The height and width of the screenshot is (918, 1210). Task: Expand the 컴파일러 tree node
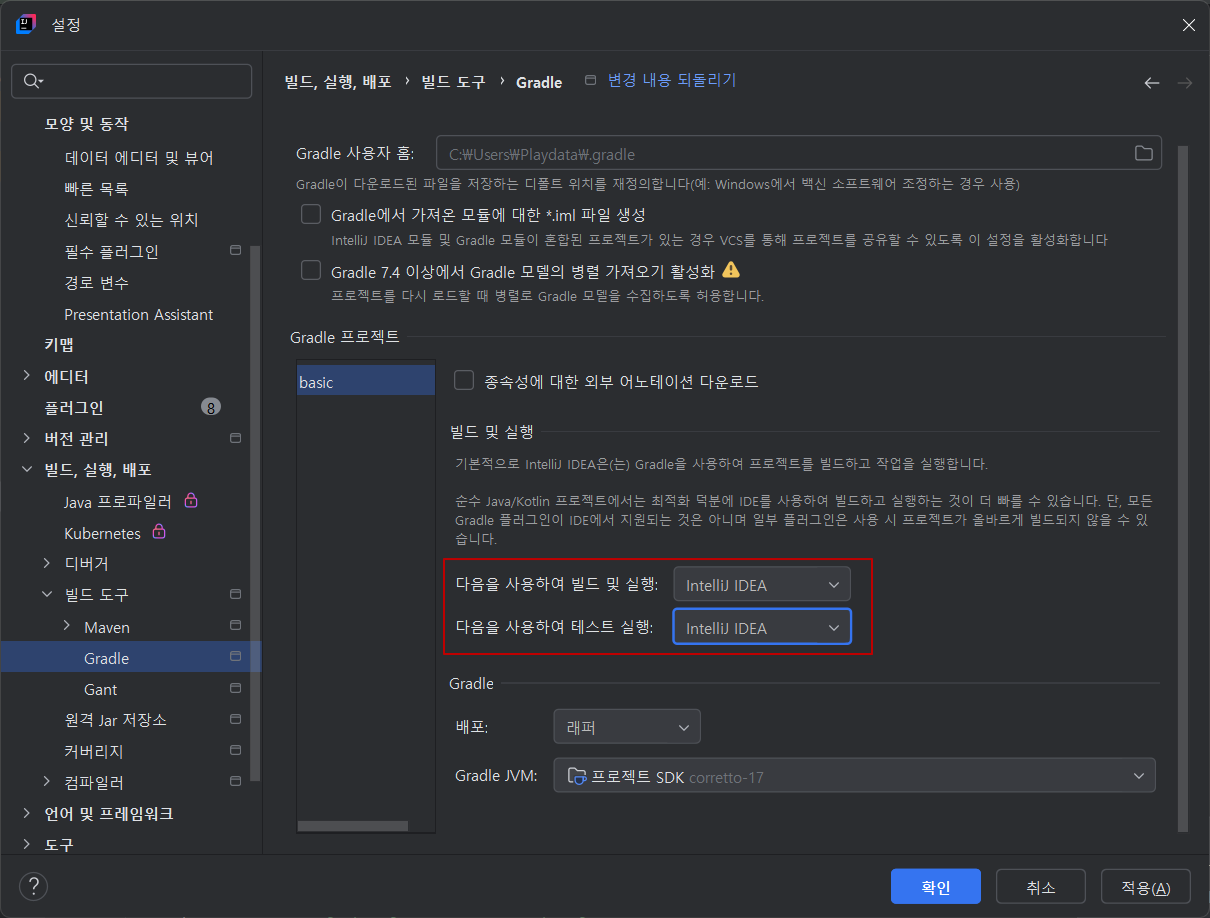click(x=47, y=782)
